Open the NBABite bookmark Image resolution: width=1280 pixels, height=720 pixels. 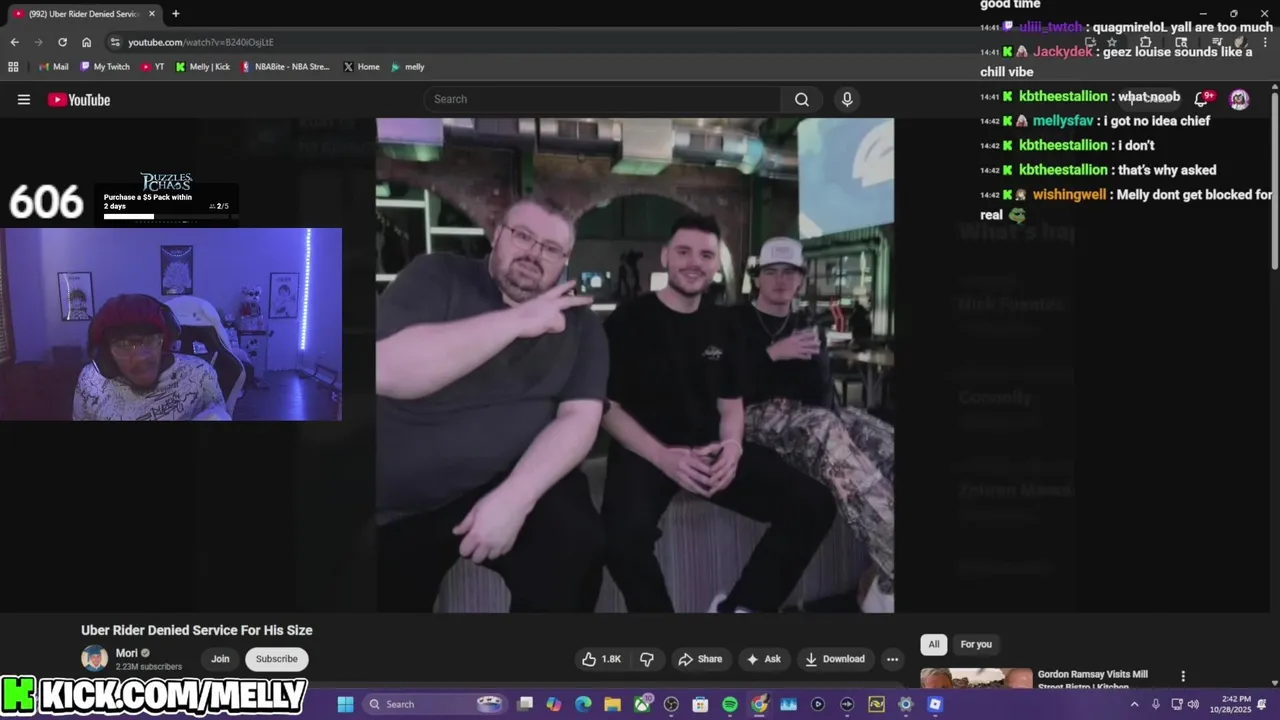click(x=285, y=67)
